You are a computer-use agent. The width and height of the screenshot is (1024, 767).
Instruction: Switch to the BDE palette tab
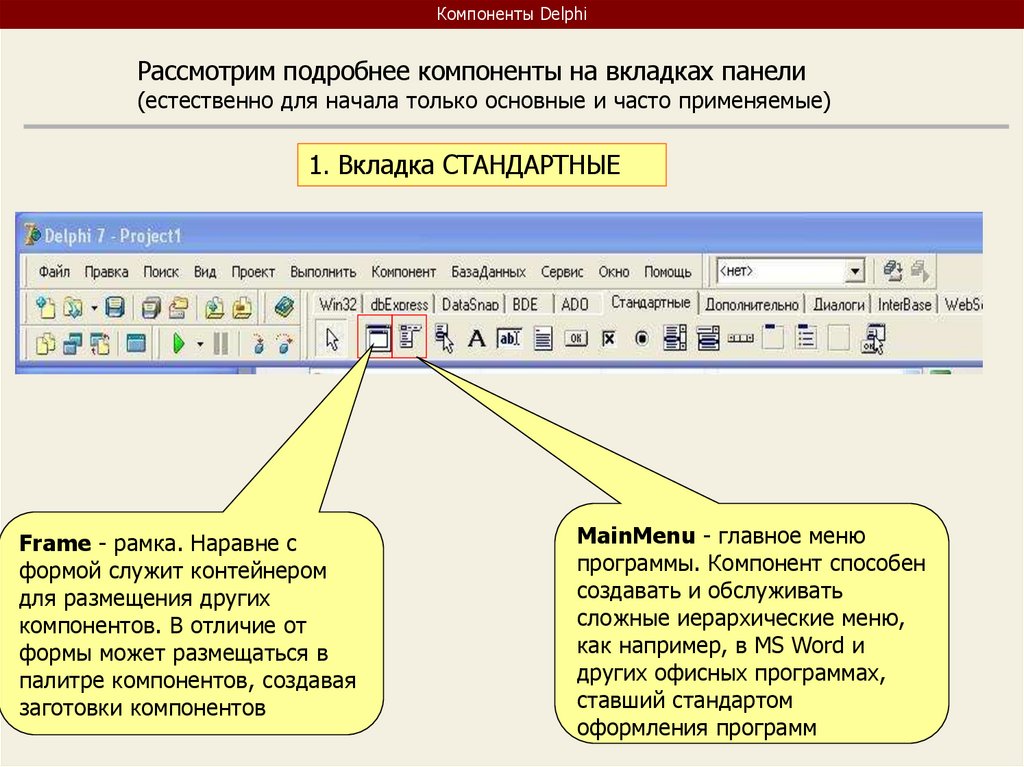point(525,304)
